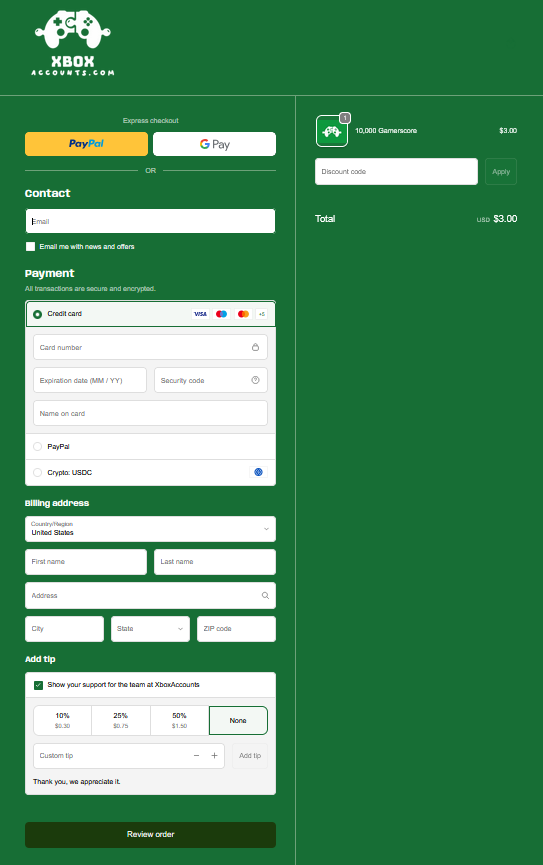This screenshot has width=543, height=865.
Task: Open the Country/Region dropdown
Action: (x=150, y=529)
